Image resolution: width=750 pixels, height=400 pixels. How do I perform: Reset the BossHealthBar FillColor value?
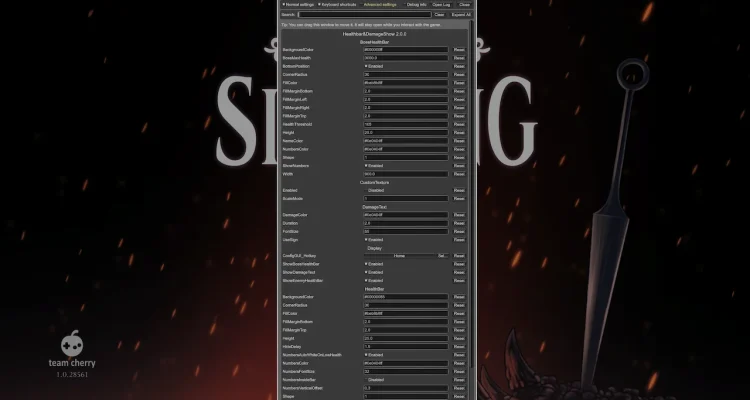459,83
